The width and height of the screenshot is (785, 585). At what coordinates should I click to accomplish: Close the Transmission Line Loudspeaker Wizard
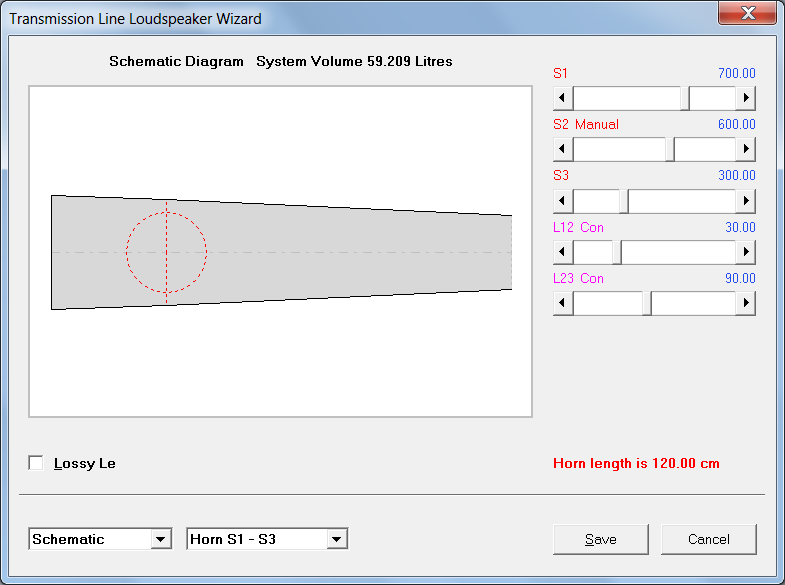(748, 13)
